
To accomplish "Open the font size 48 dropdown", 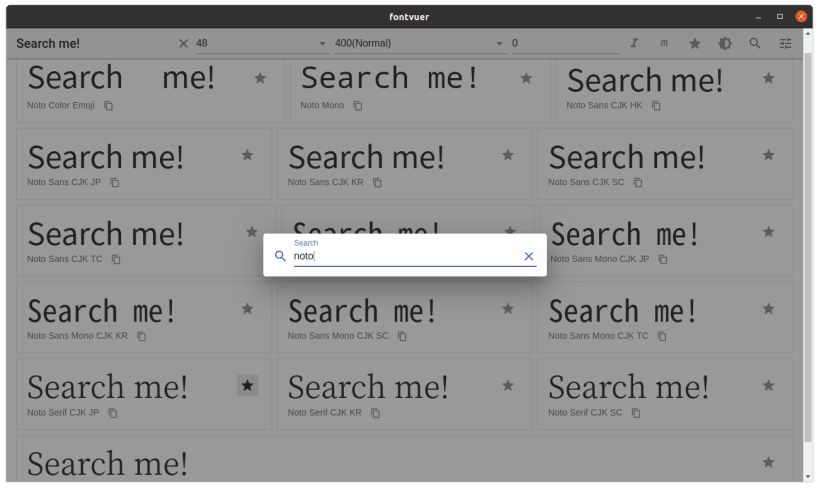I will click(262, 43).
